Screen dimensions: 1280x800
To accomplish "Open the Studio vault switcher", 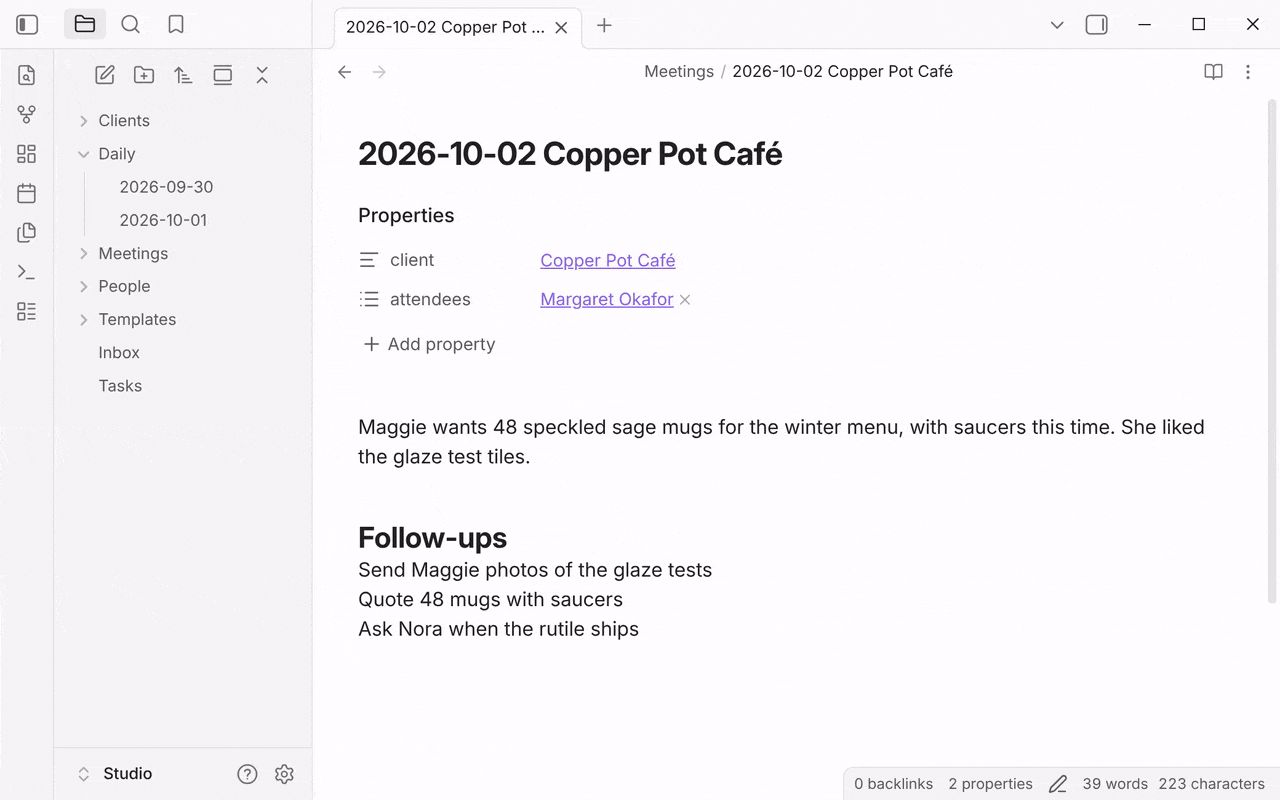I will click(115, 774).
